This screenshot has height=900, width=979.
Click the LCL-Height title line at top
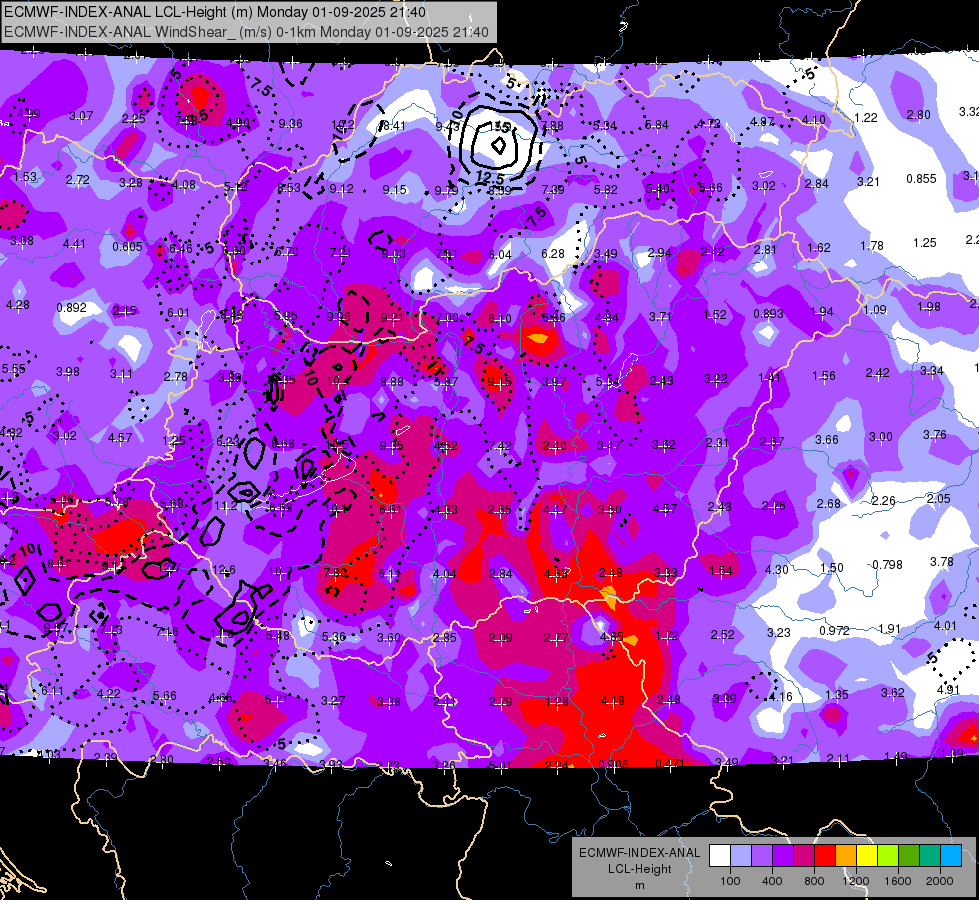click(215, 12)
